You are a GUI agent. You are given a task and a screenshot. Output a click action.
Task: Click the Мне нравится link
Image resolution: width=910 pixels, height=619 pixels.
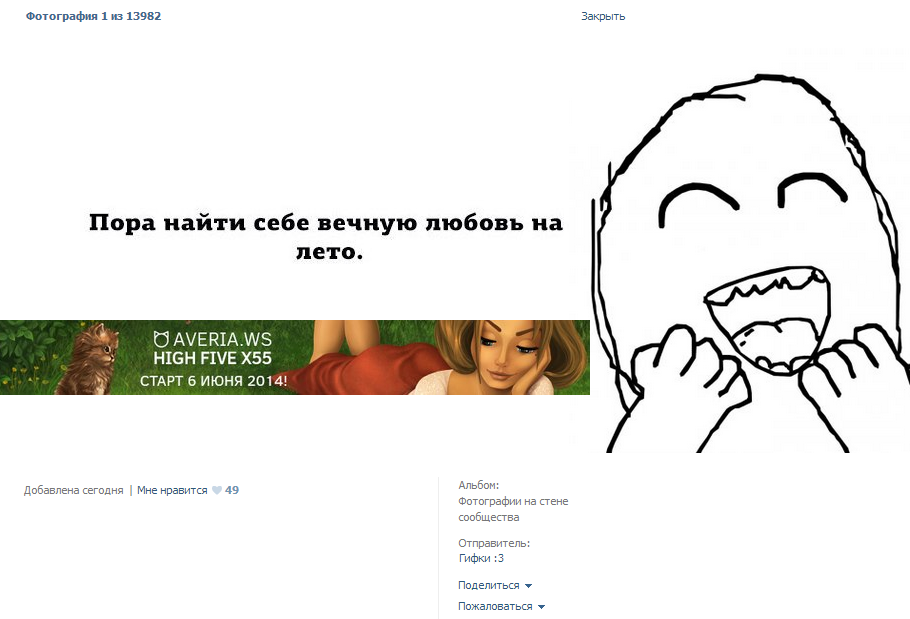[172, 490]
